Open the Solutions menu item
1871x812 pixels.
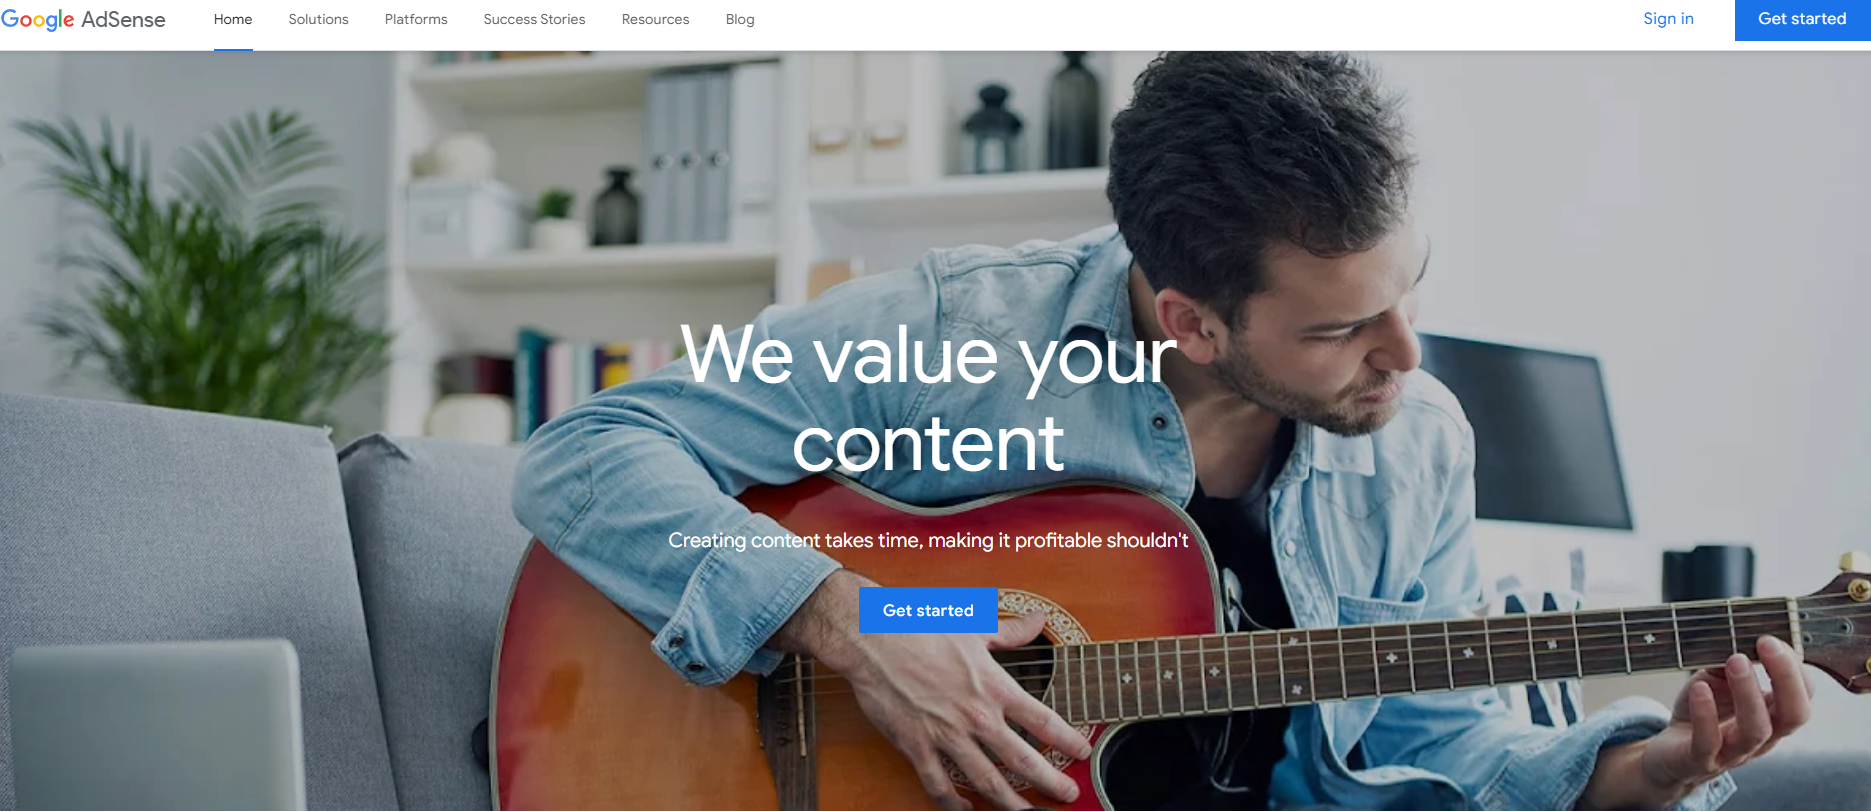[x=318, y=19]
